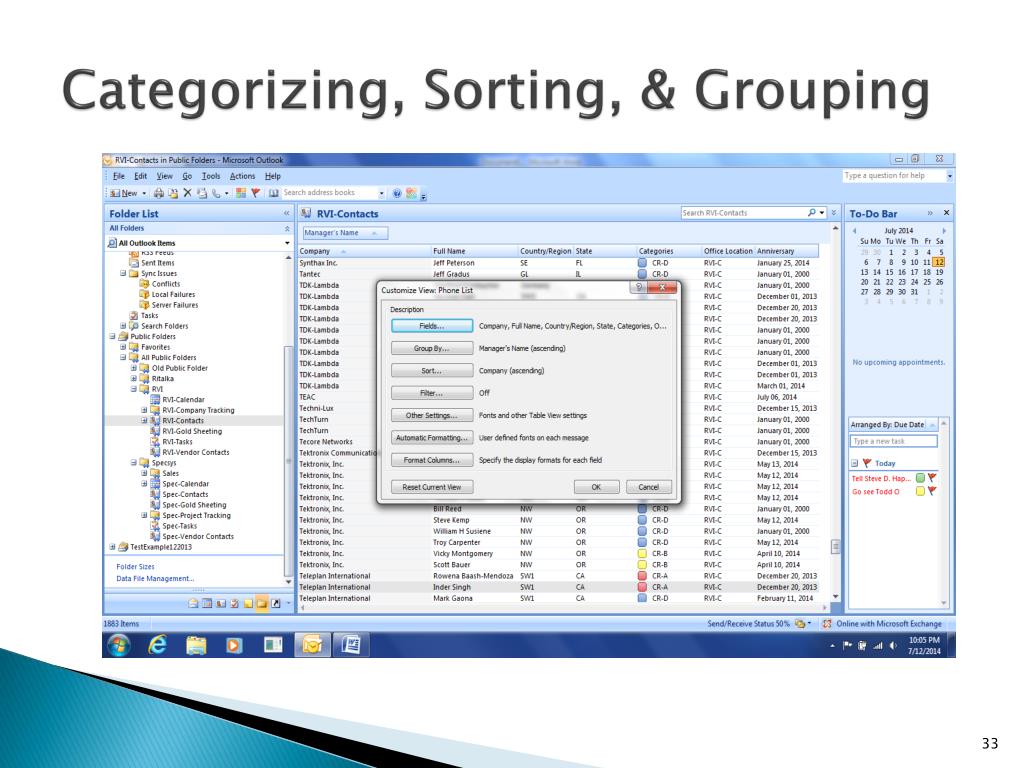
Task: Click the Format Columns... button
Action: (432, 460)
